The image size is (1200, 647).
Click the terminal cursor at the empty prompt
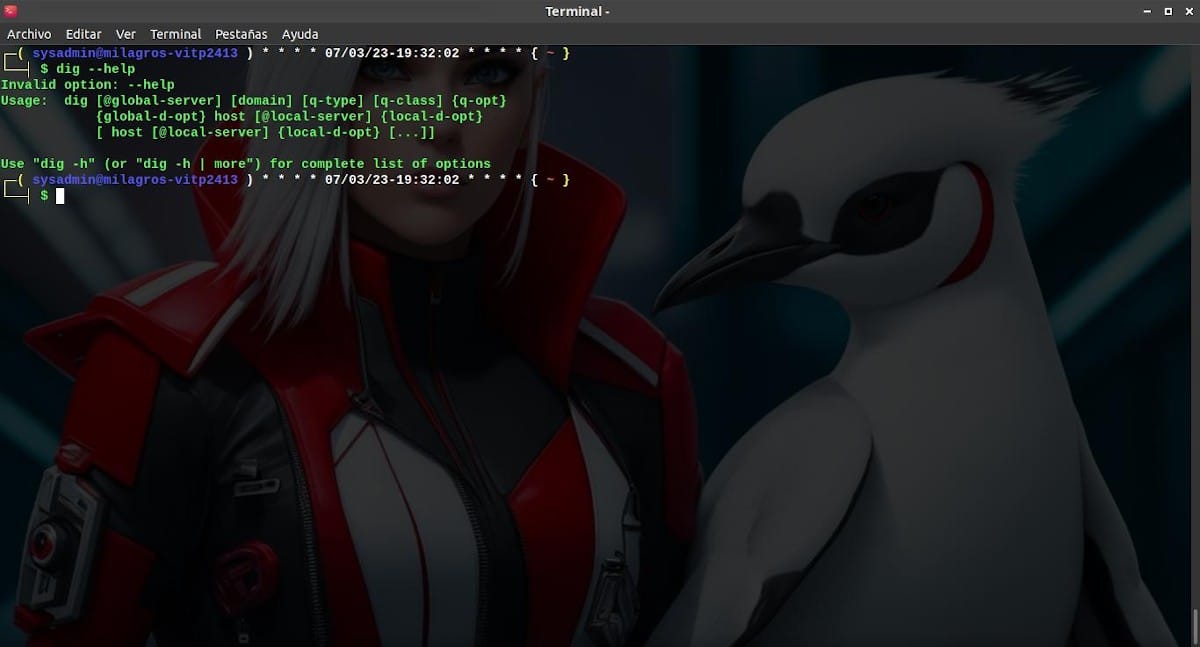(x=60, y=196)
